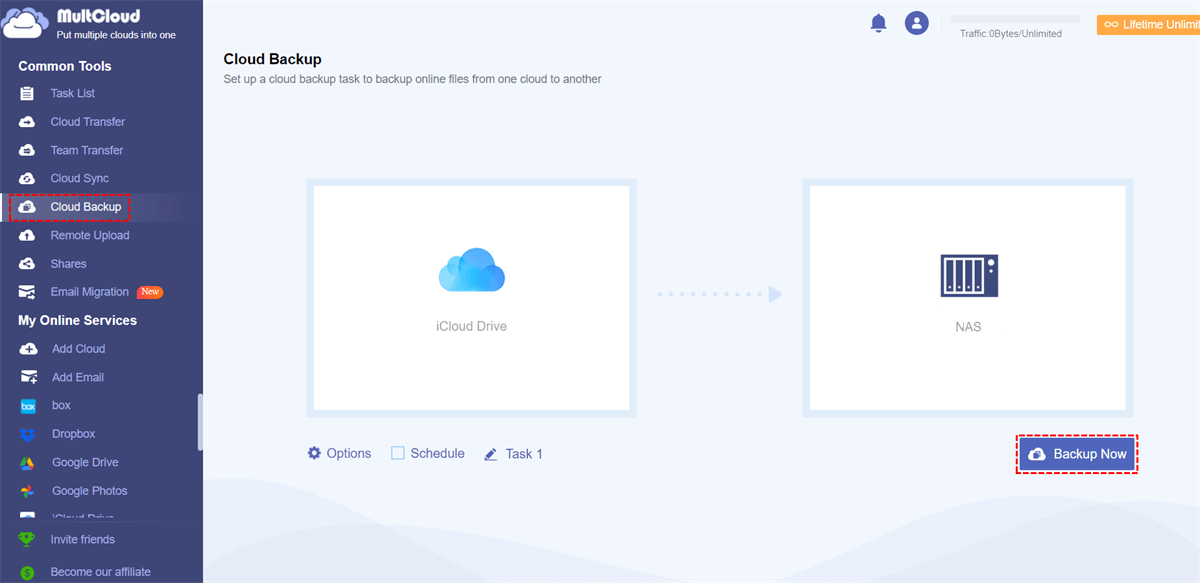Open Task List in sidebar
Screen dimensions: 1200x583
[73, 93]
